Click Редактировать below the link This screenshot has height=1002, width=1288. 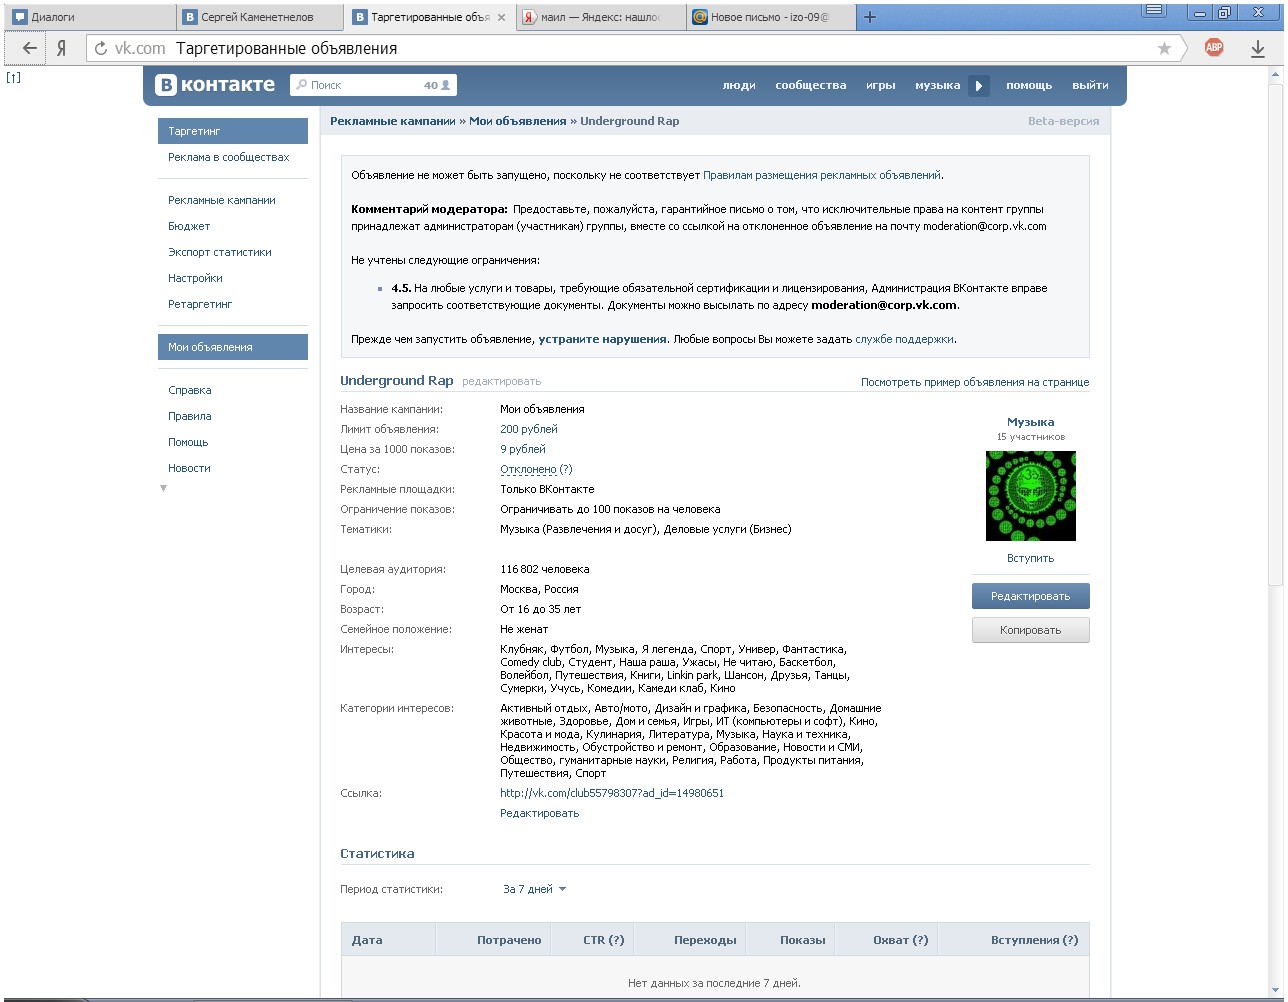pyautogui.click(x=540, y=813)
